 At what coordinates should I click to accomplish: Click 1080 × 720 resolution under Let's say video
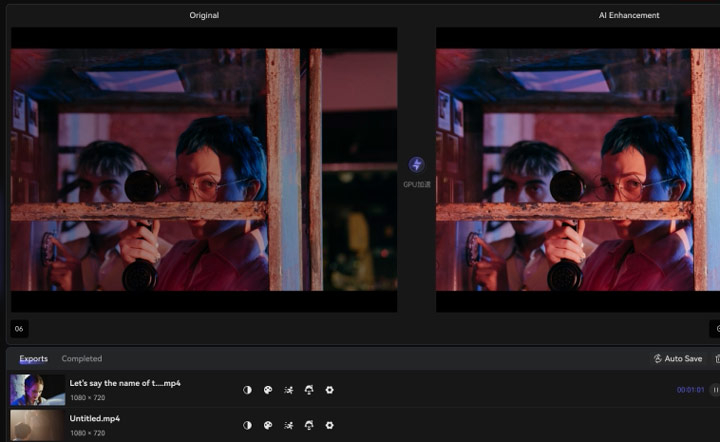[88, 397]
